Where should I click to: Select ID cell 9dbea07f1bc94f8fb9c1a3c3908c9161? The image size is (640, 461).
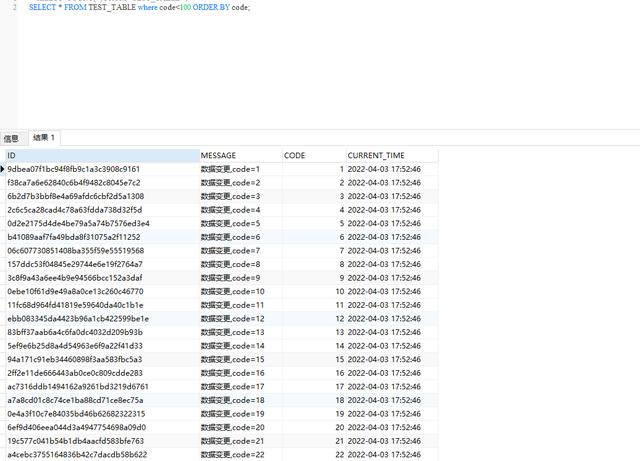[x=102, y=169]
